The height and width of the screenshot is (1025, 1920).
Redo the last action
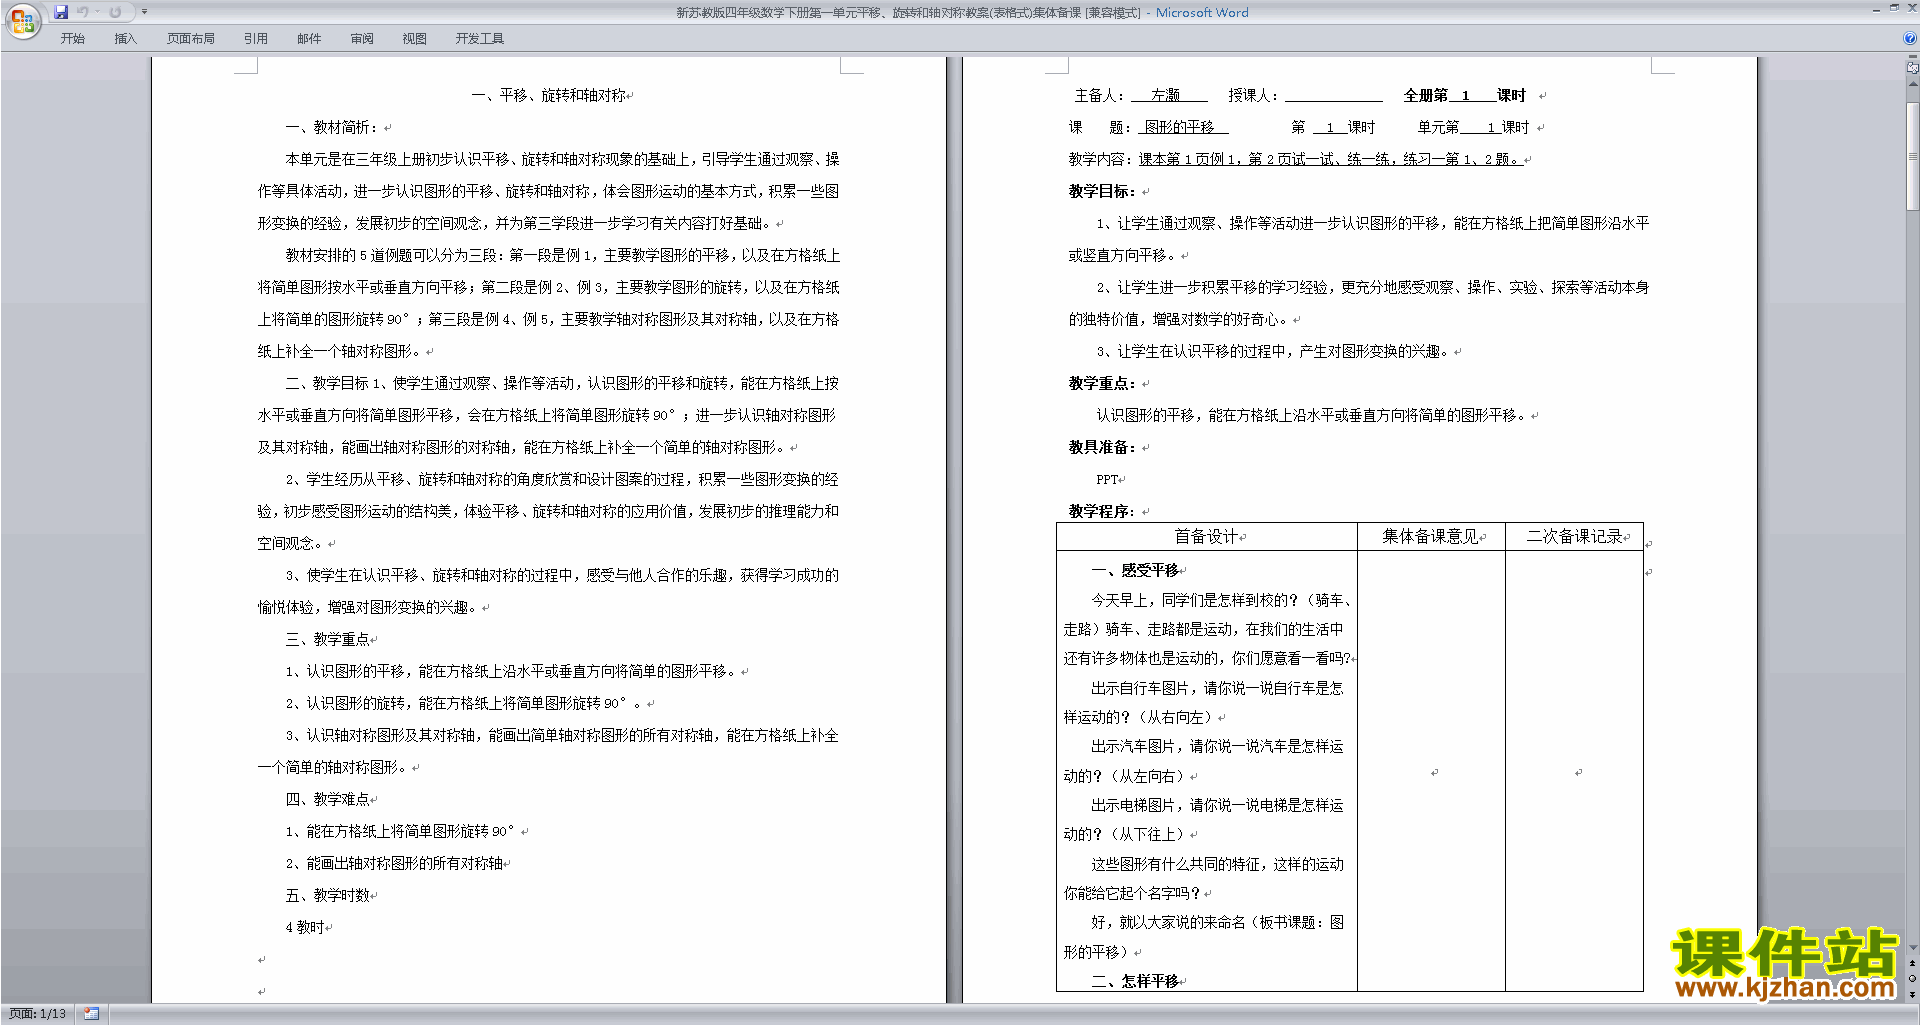pos(115,12)
